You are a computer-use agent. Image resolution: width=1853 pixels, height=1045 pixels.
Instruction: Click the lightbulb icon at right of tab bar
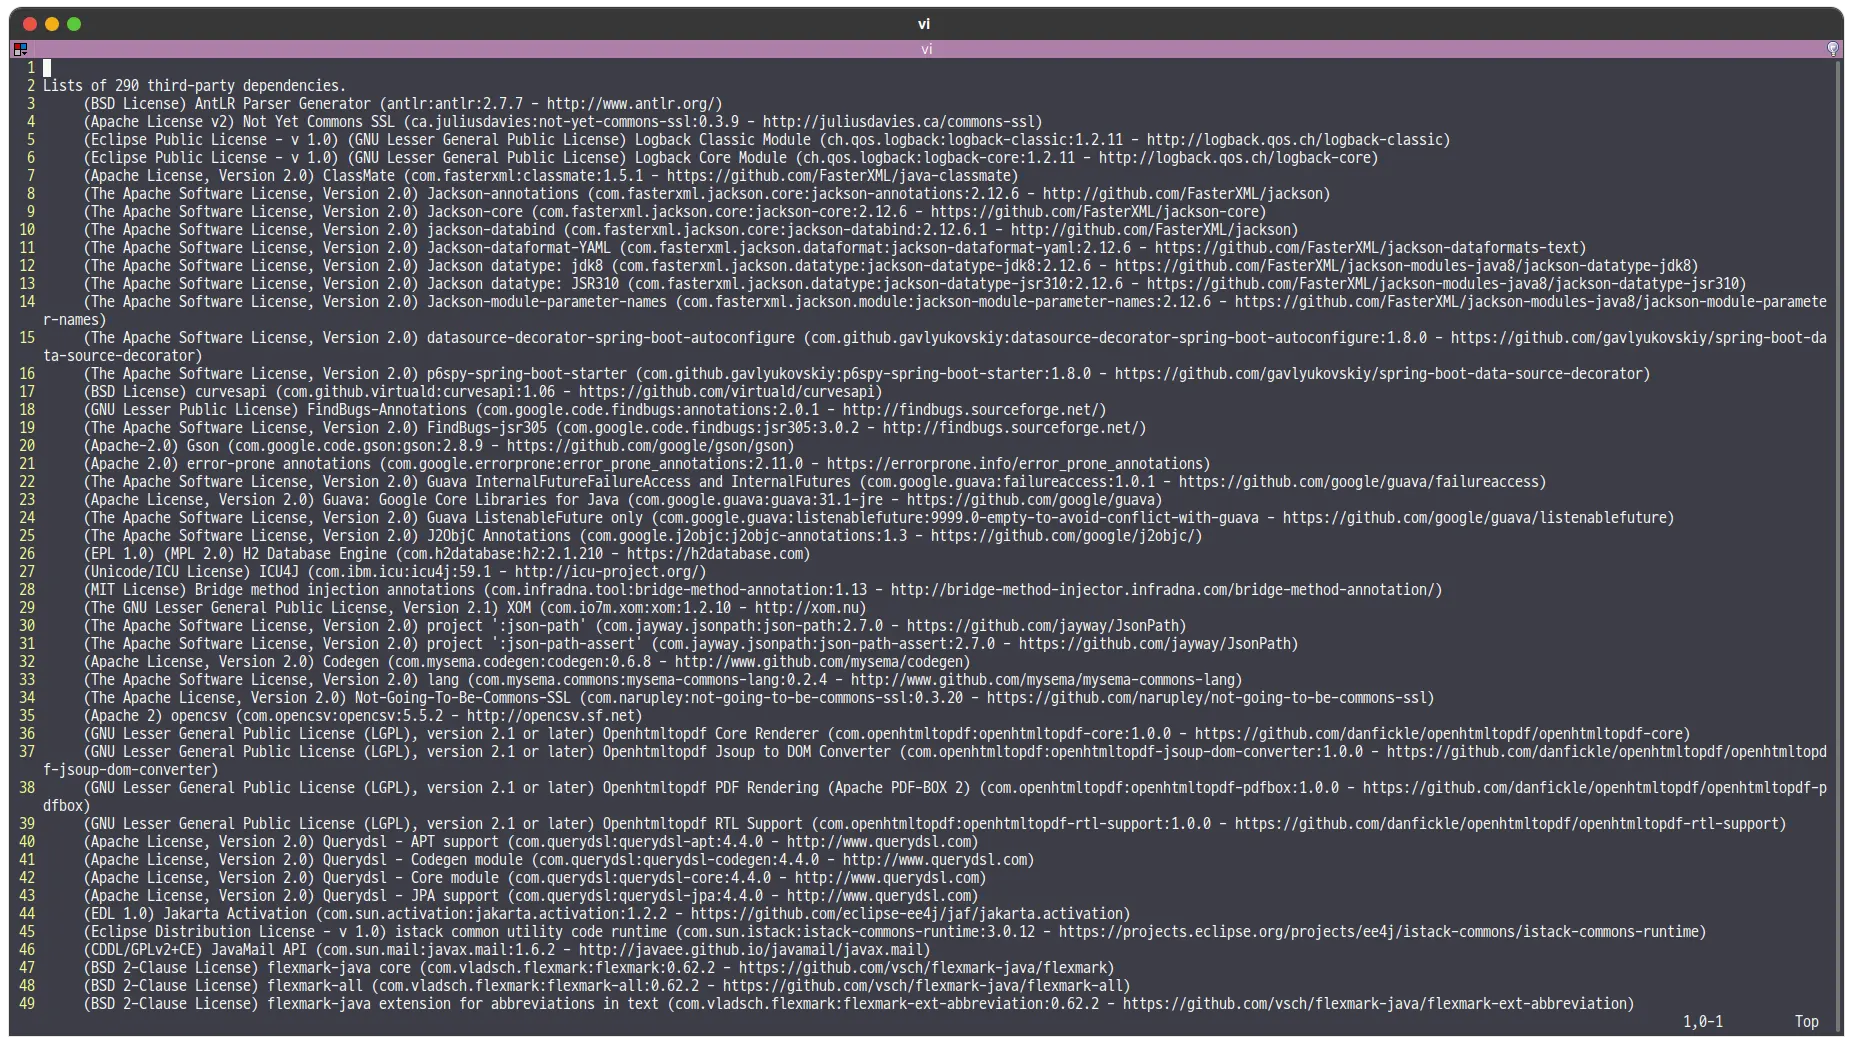click(1832, 49)
